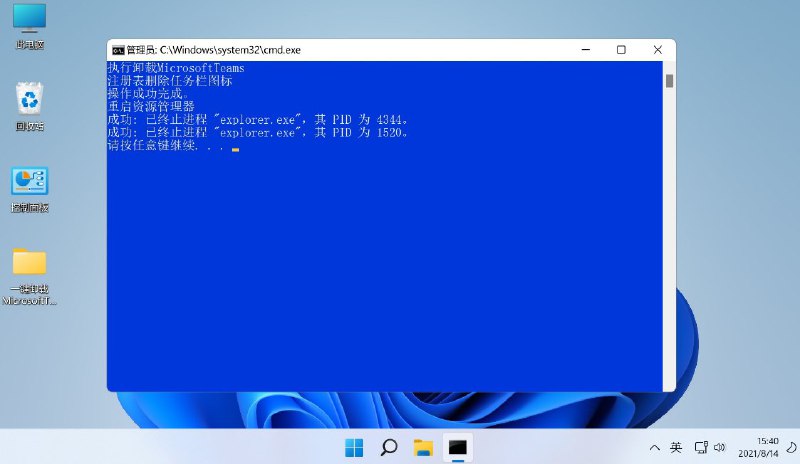
Task: Open volume speaker tray icon
Action: coord(719,448)
